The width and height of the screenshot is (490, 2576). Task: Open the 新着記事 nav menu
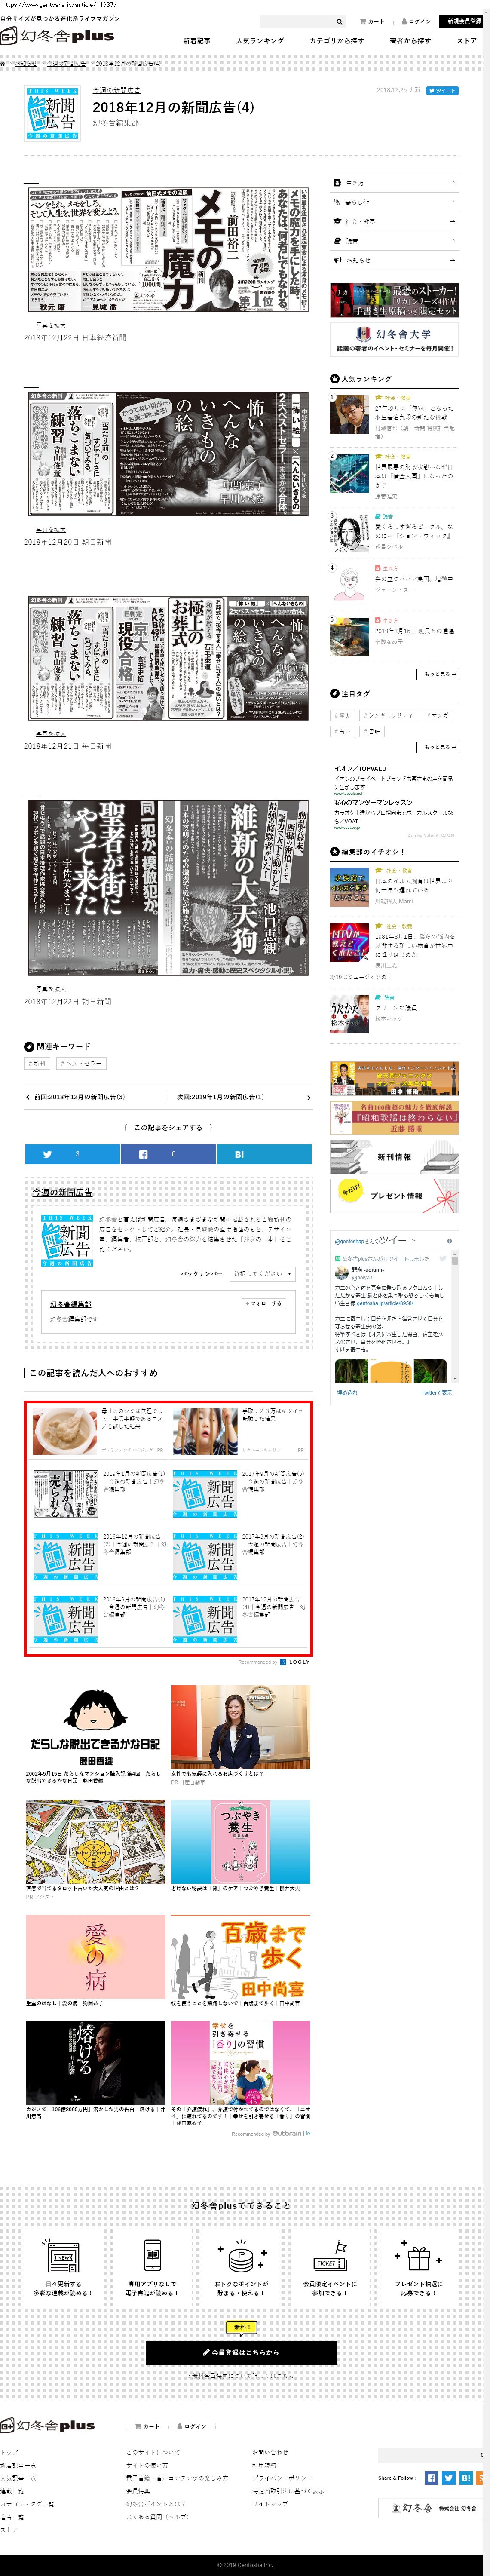(197, 41)
